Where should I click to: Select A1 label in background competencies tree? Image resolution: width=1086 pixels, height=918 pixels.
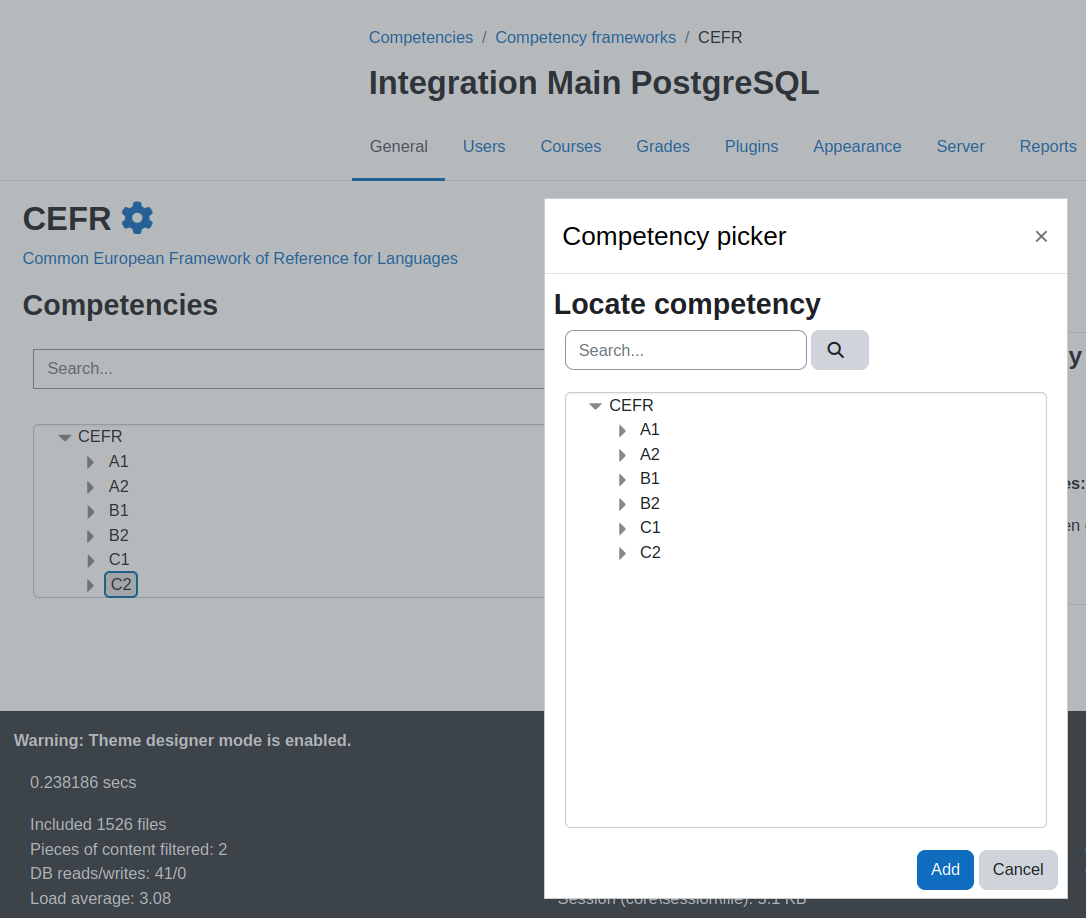click(118, 461)
